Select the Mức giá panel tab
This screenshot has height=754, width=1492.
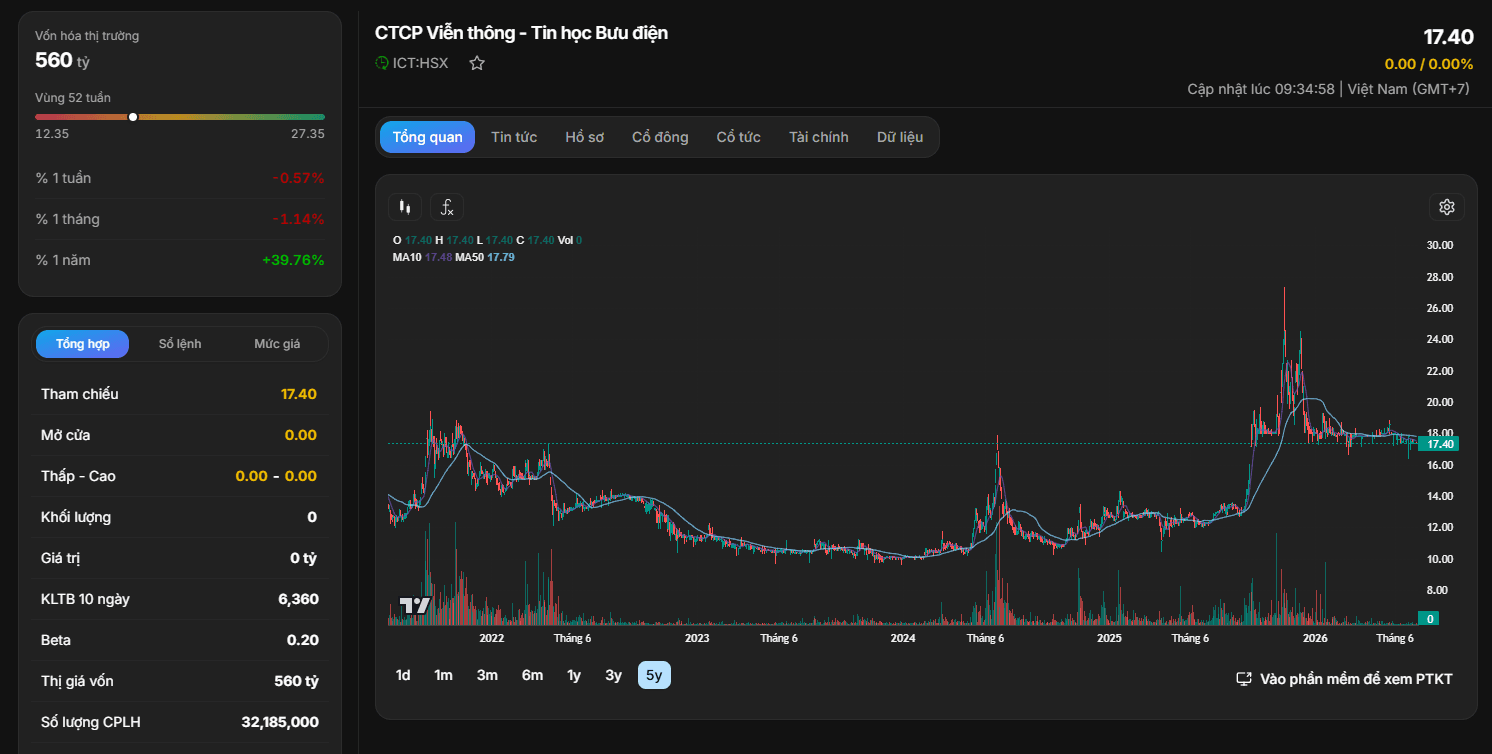277,344
